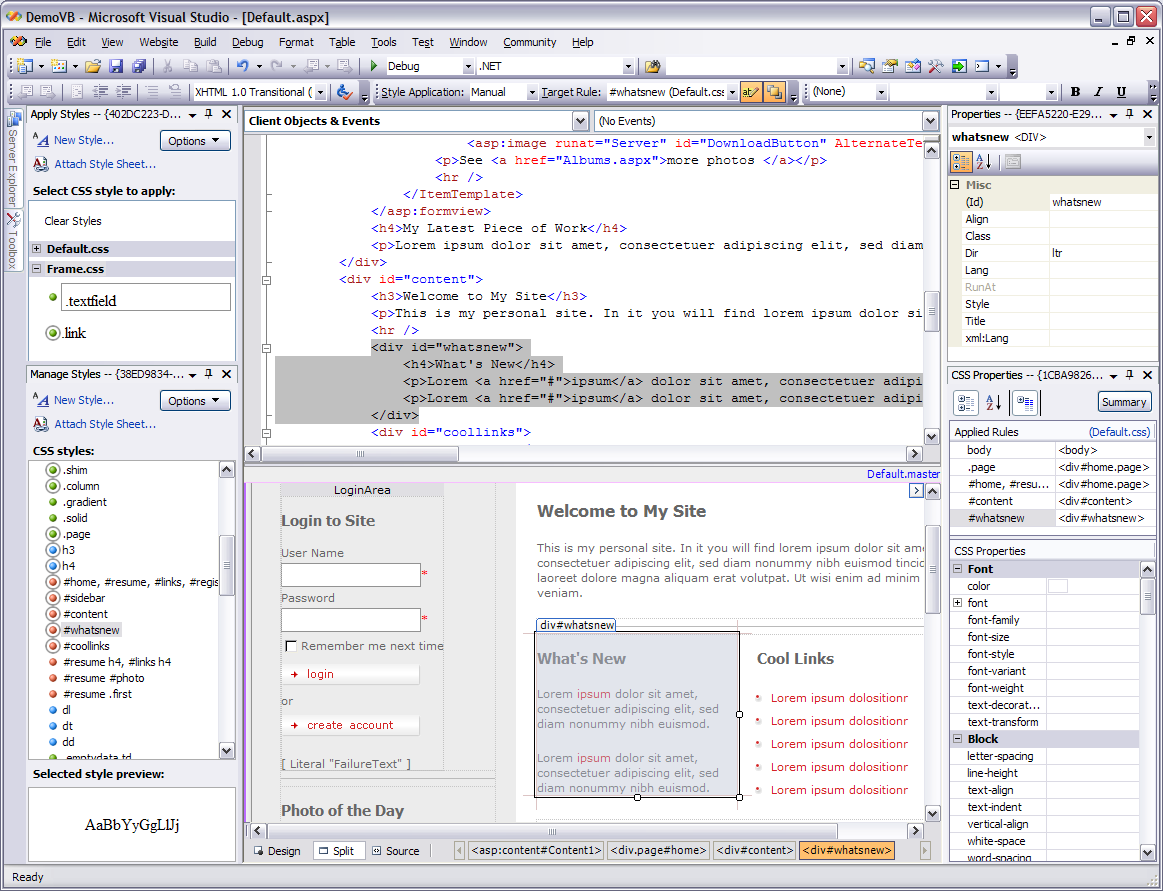Apply Italic formatting icon
1163x891 pixels.
(1097, 91)
